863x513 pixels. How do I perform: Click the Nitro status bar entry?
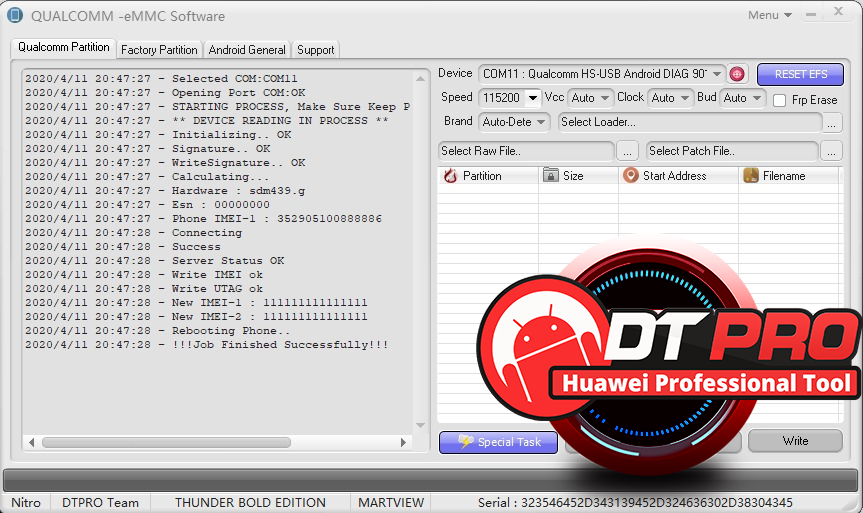pyautogui.click(x=26, y=503)
